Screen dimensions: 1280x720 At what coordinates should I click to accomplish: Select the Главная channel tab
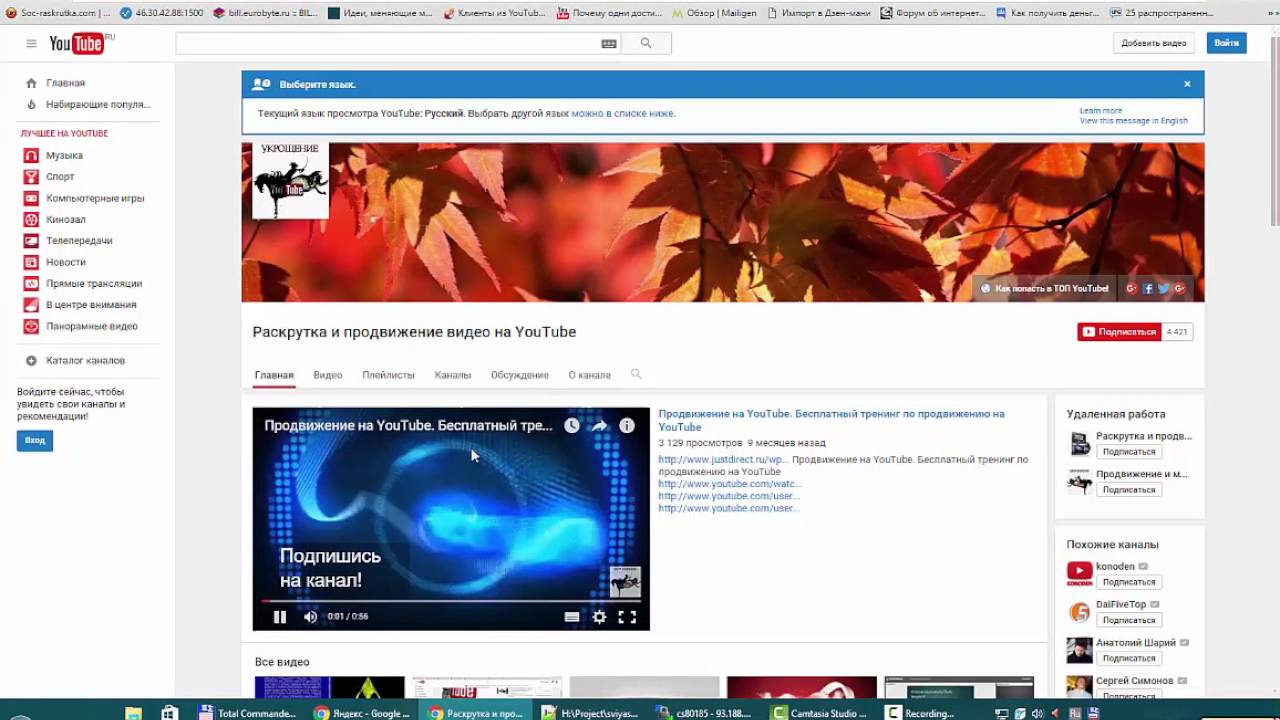click(x=274, y=375)
